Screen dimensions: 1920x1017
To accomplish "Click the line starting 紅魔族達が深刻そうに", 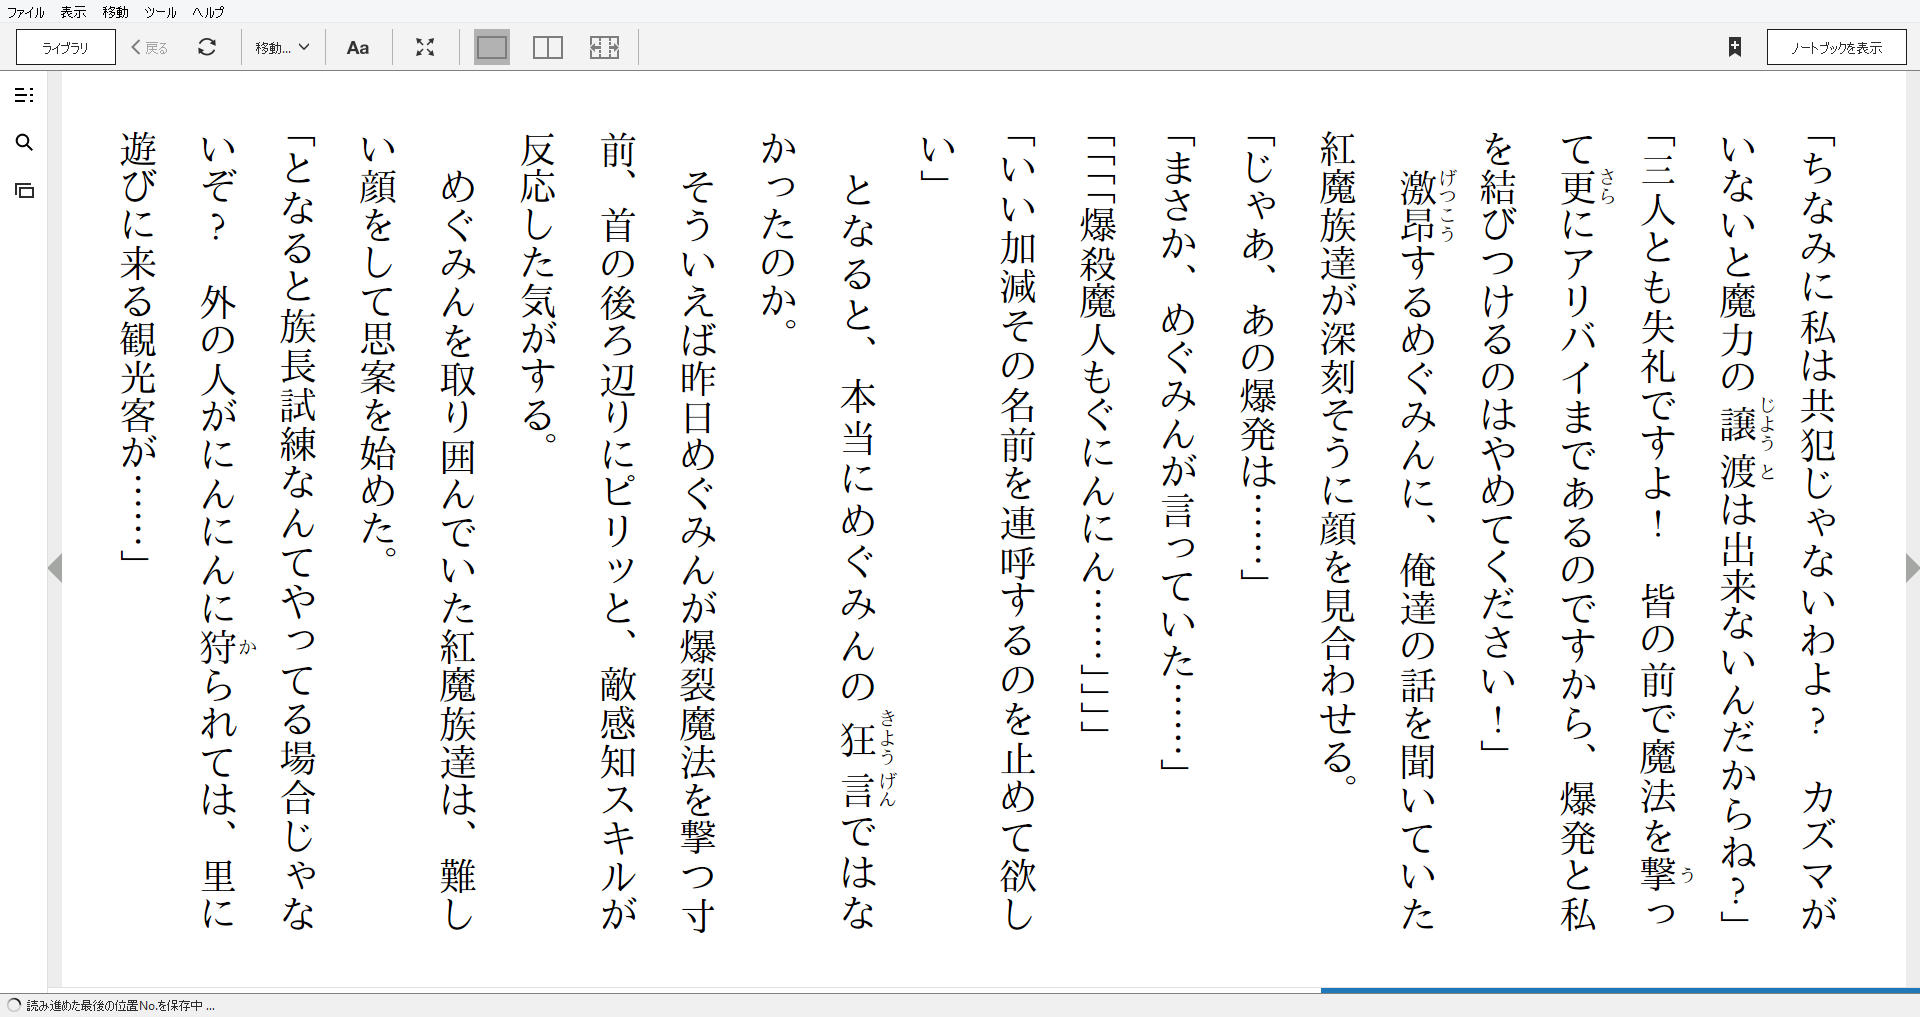I will click(1338, 459).
